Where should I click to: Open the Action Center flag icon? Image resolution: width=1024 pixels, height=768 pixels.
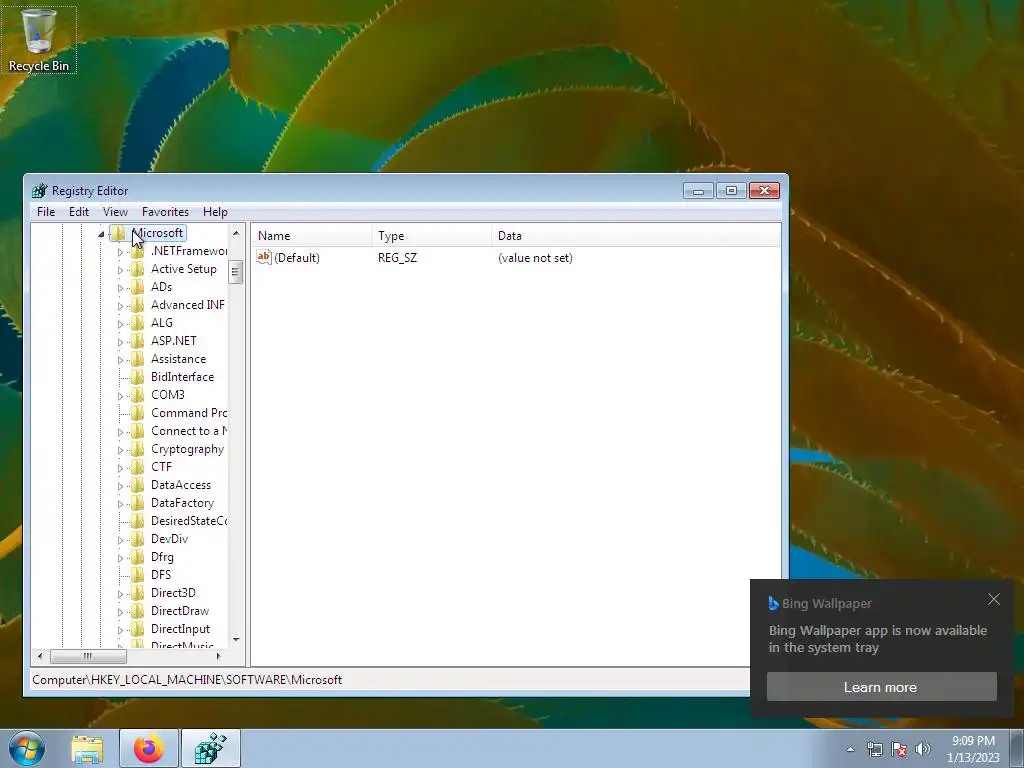[x=899, y=750]
